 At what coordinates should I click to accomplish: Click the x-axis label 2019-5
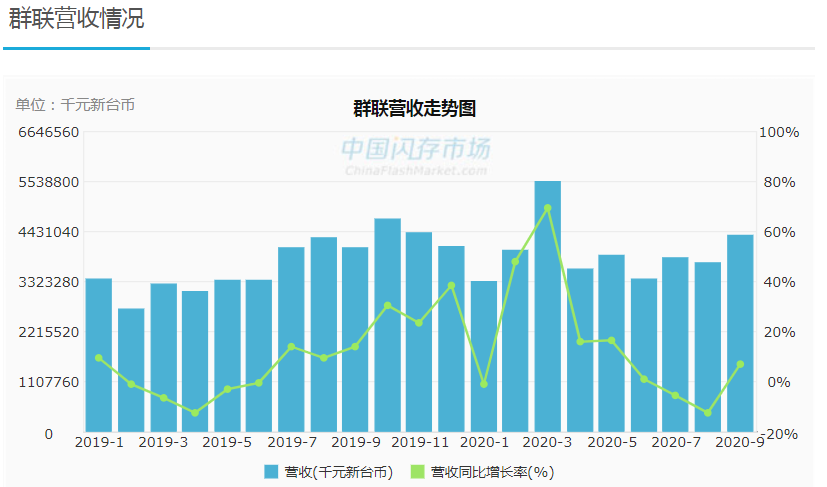coord(227,442)
